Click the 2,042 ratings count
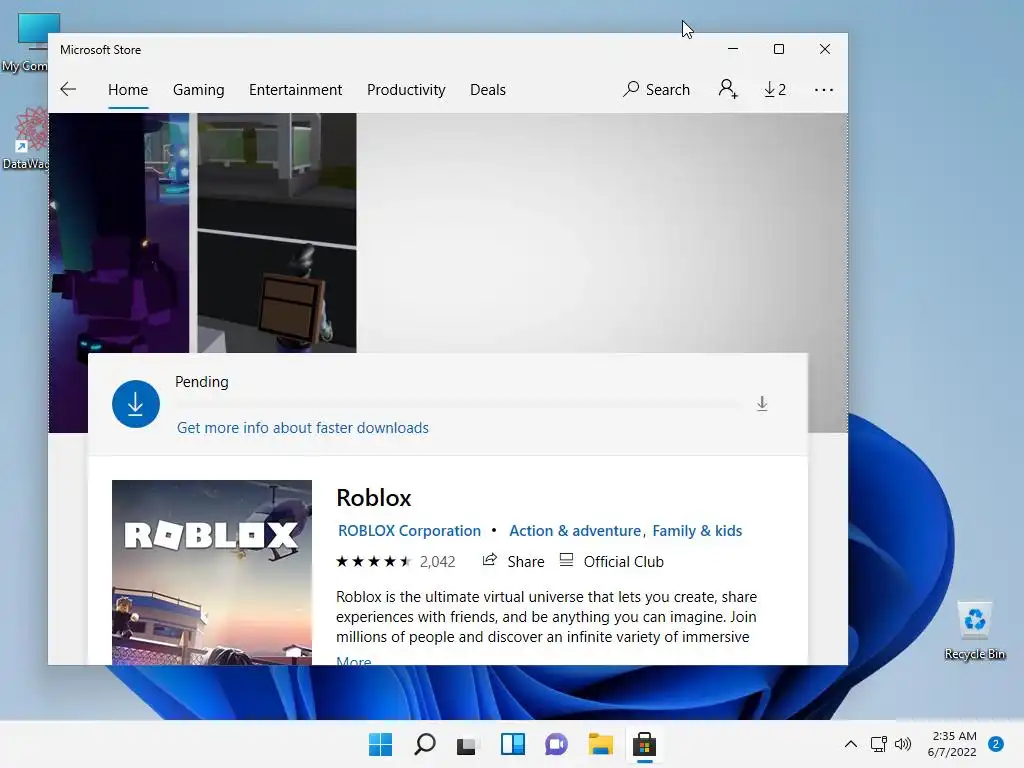Viewport: 1024px width, 768px height. pos(438,562)
